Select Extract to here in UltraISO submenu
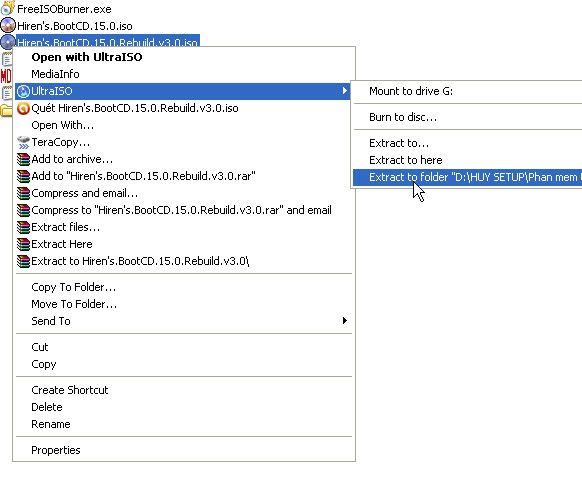This screenshot has width=582, height=480. point(467,160)
